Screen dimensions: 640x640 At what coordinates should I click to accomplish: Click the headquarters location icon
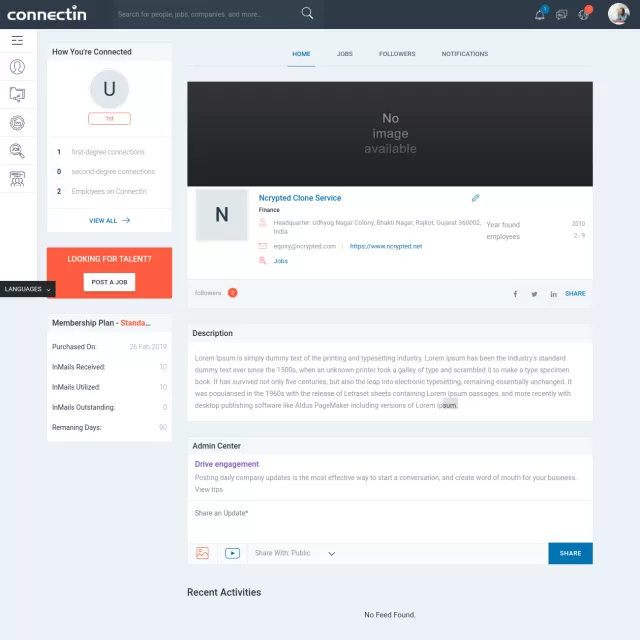[x=263, y=223]
